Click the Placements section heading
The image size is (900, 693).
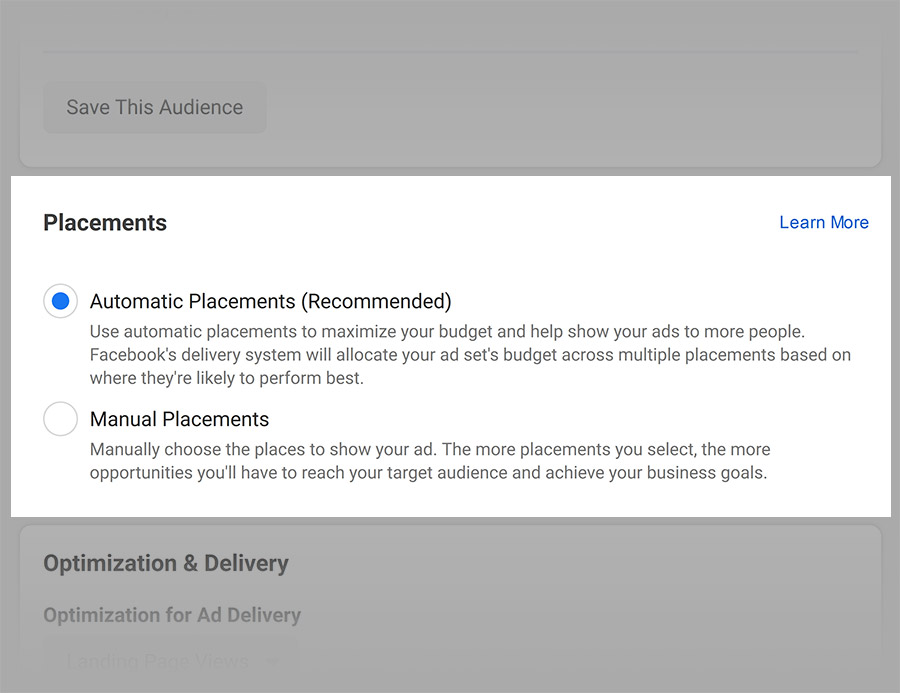click(x=105, y=223)
